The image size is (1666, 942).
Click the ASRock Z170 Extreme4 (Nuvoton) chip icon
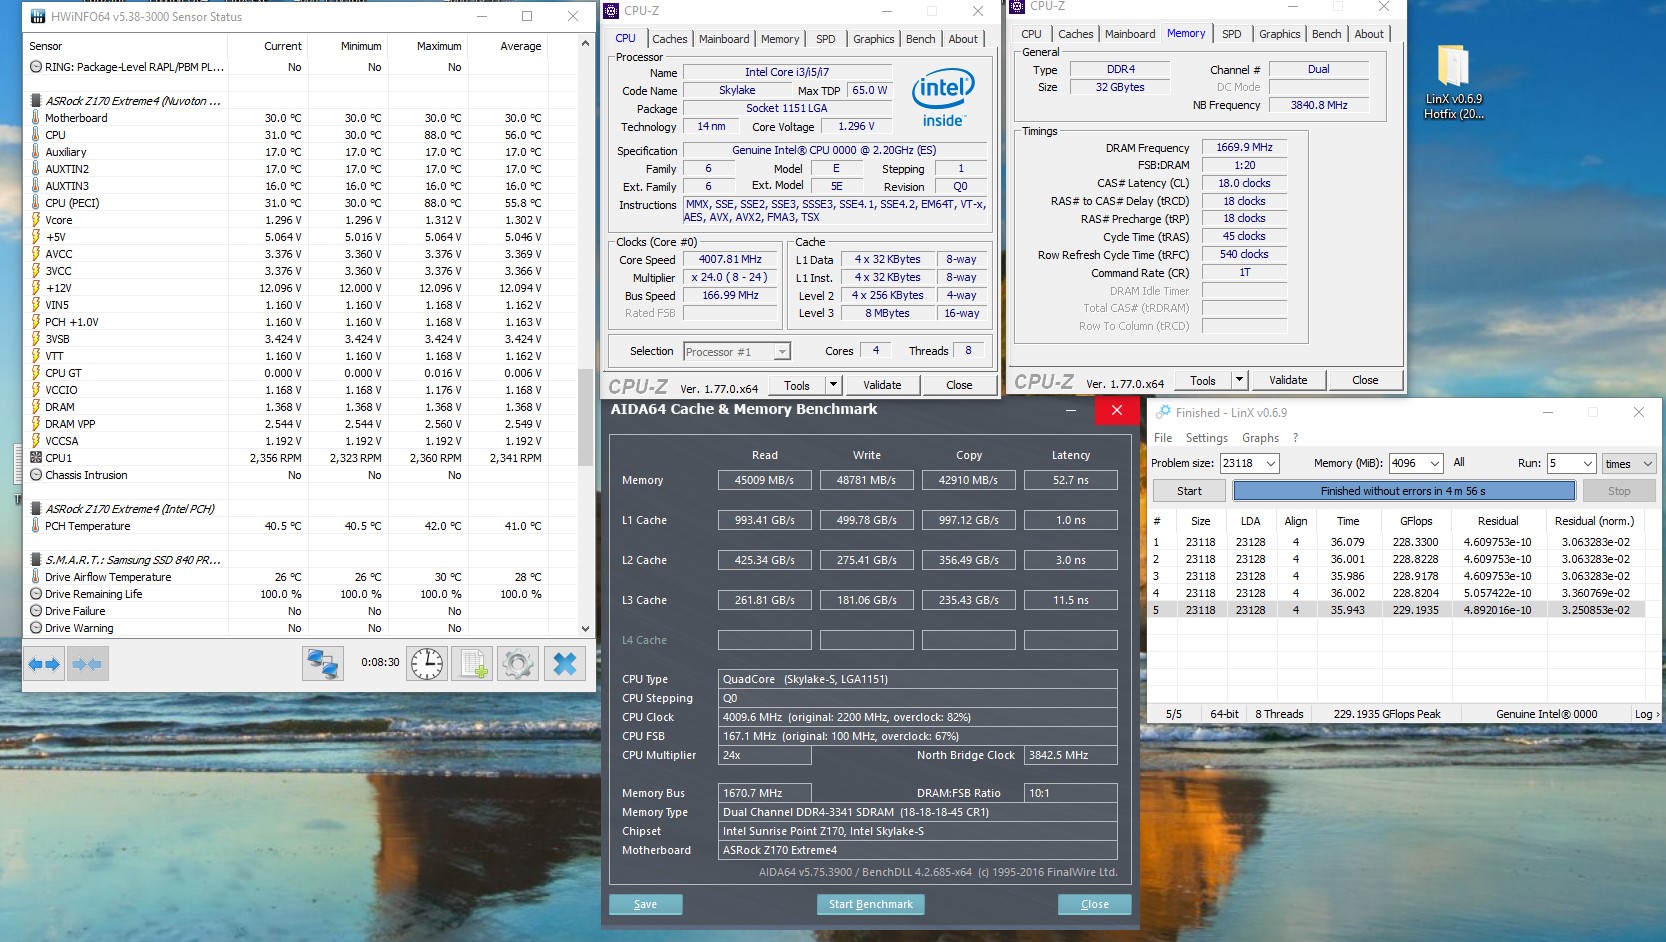pos(36,101)
